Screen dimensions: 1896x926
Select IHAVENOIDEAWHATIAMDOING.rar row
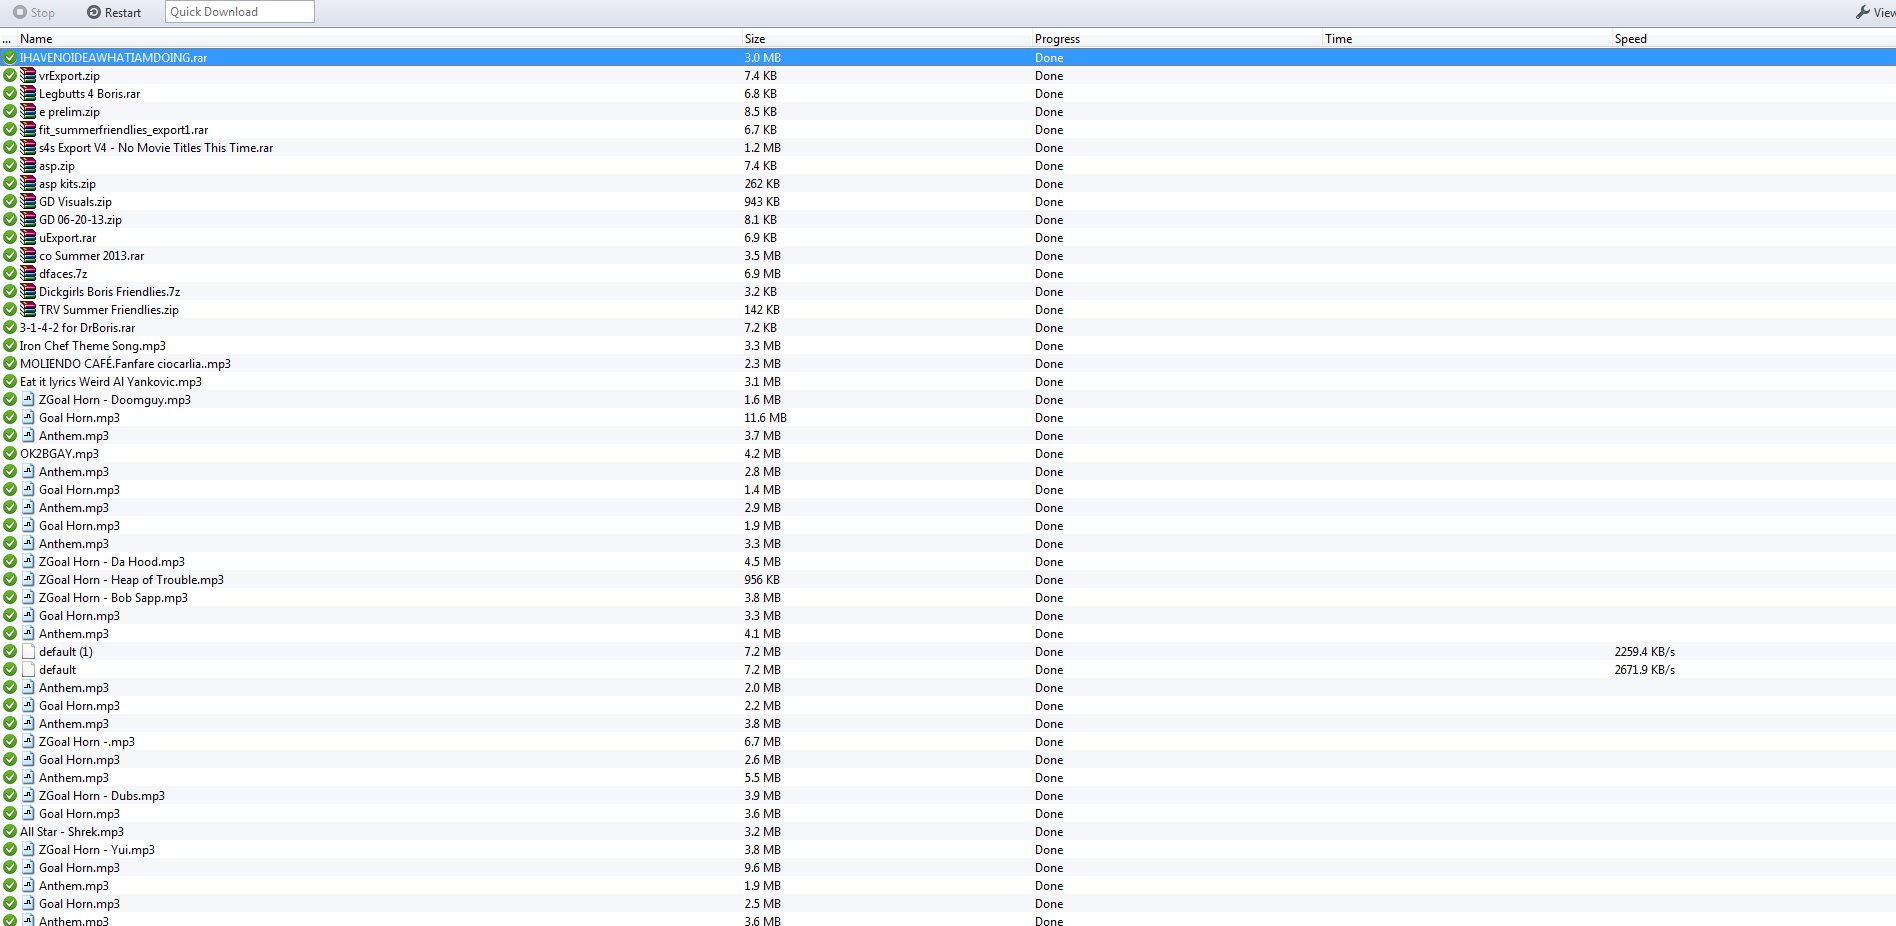948,58
